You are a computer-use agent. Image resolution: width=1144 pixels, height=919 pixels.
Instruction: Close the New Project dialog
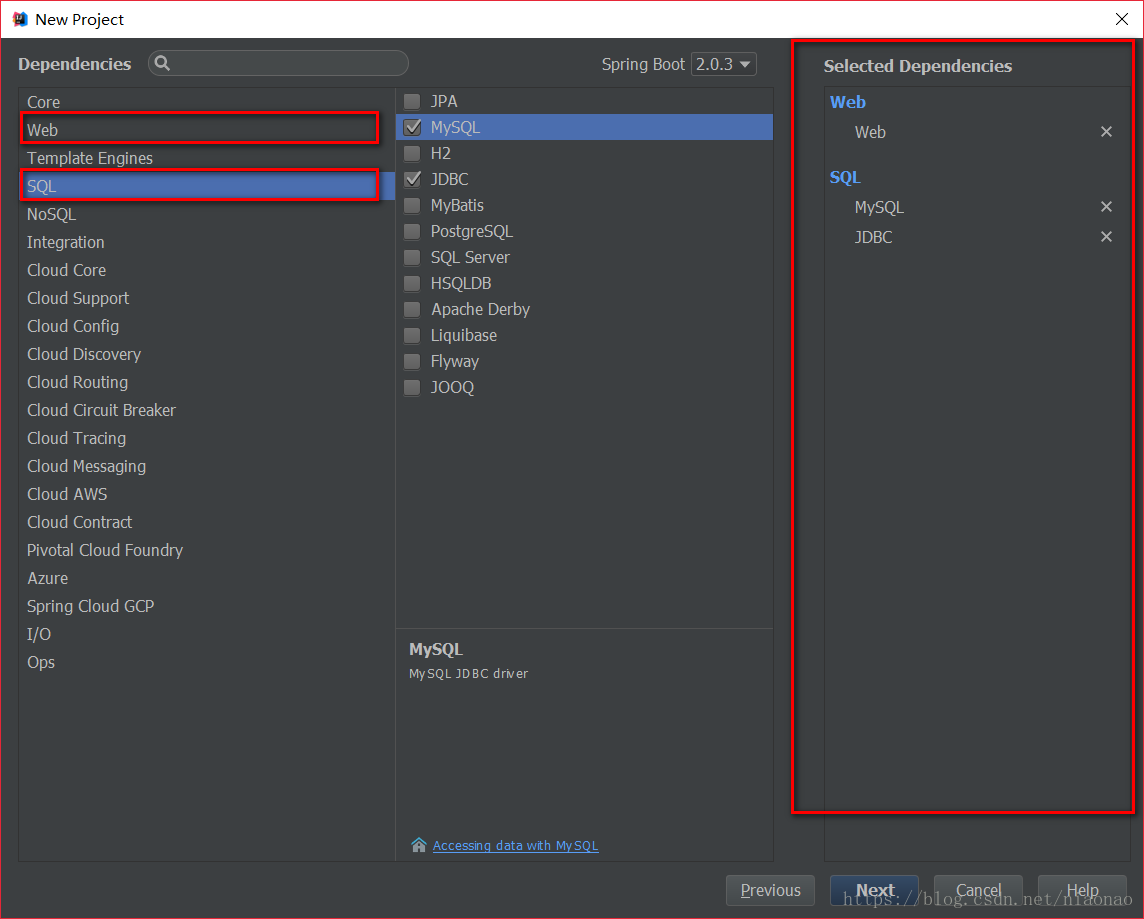pyautogui.click(x=1122, y=19)
